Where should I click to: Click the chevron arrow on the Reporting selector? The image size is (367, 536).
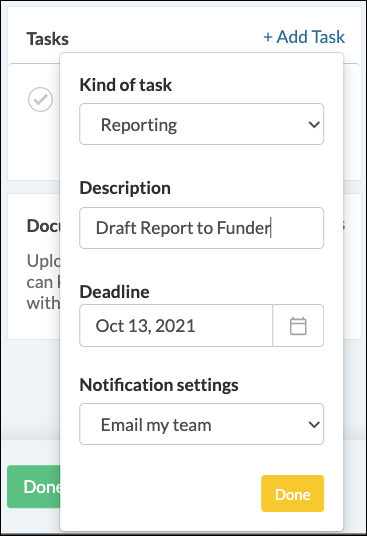point(314,124)
